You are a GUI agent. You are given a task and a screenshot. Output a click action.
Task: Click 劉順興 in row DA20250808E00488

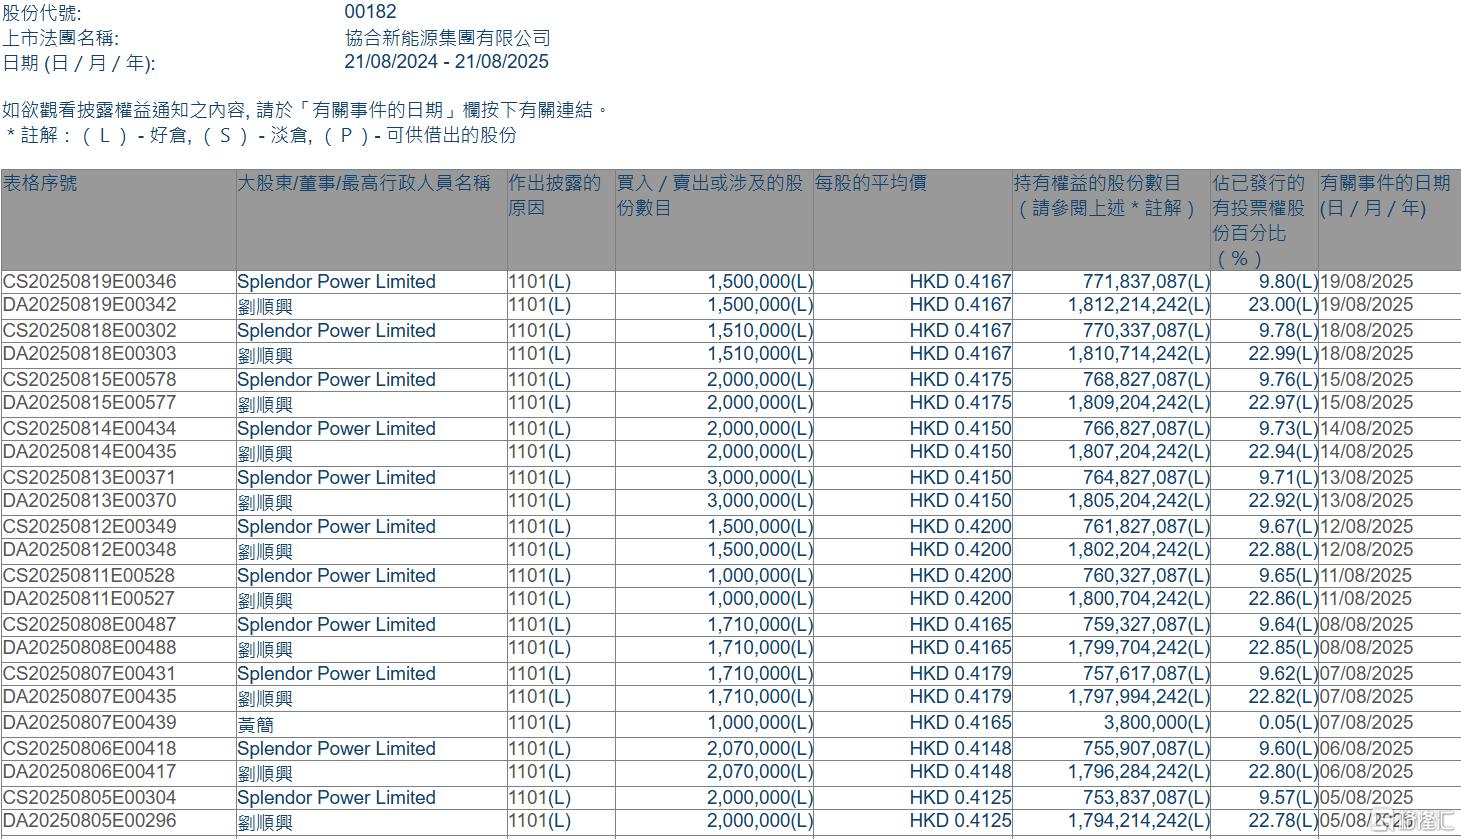pos(265,649)
